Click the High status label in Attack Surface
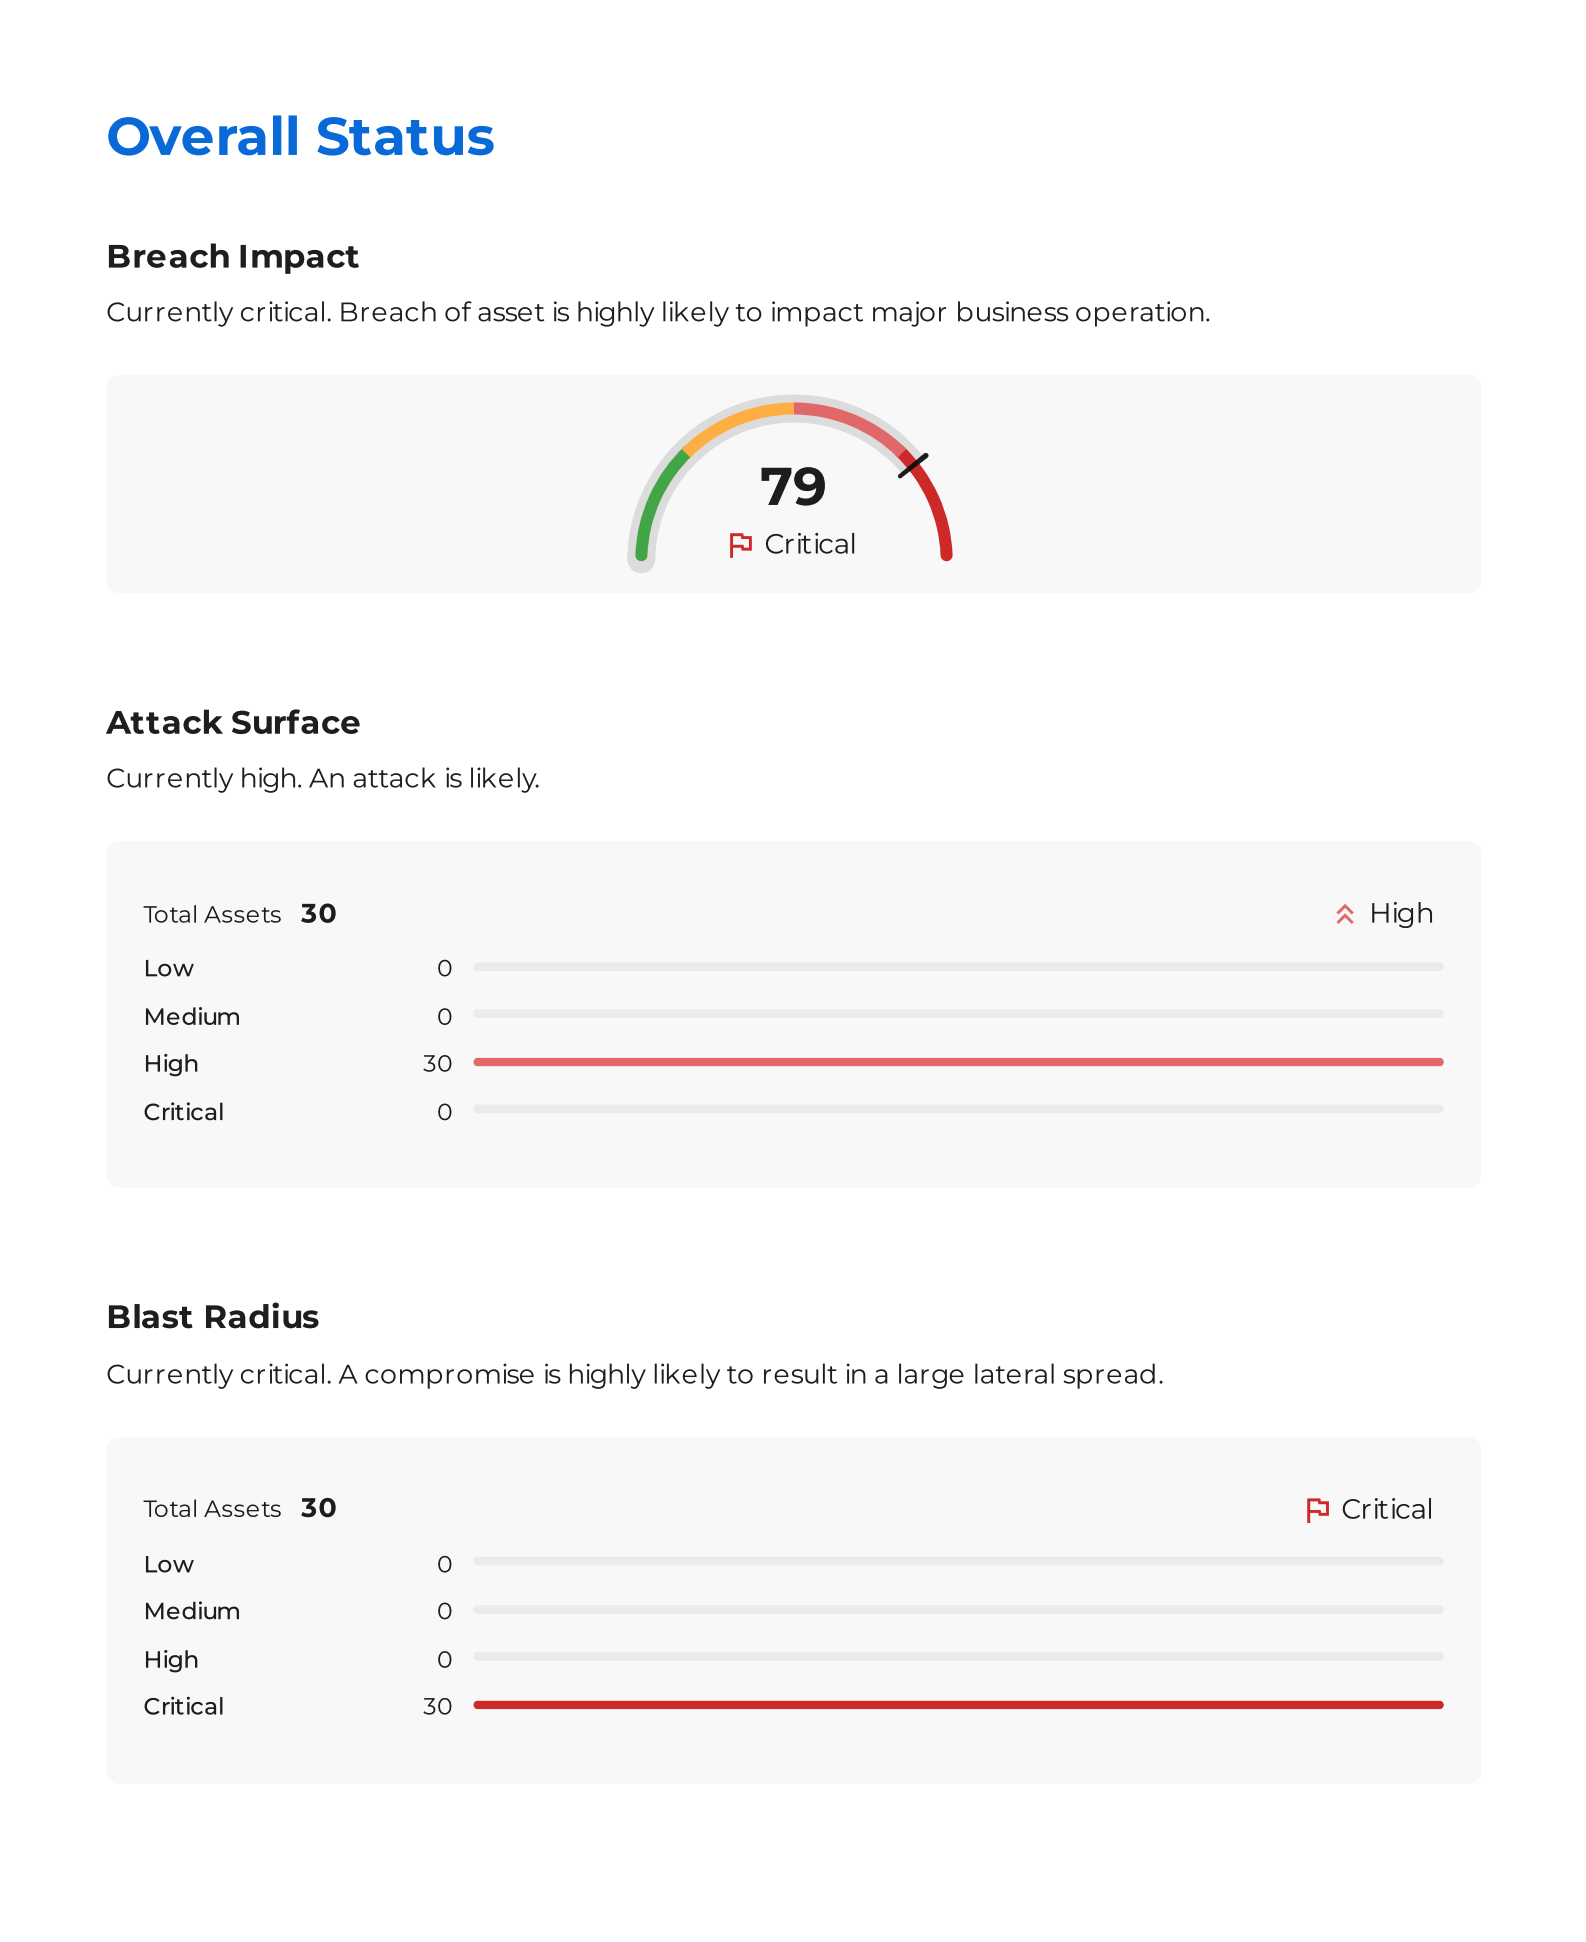 click(1401, 914)
